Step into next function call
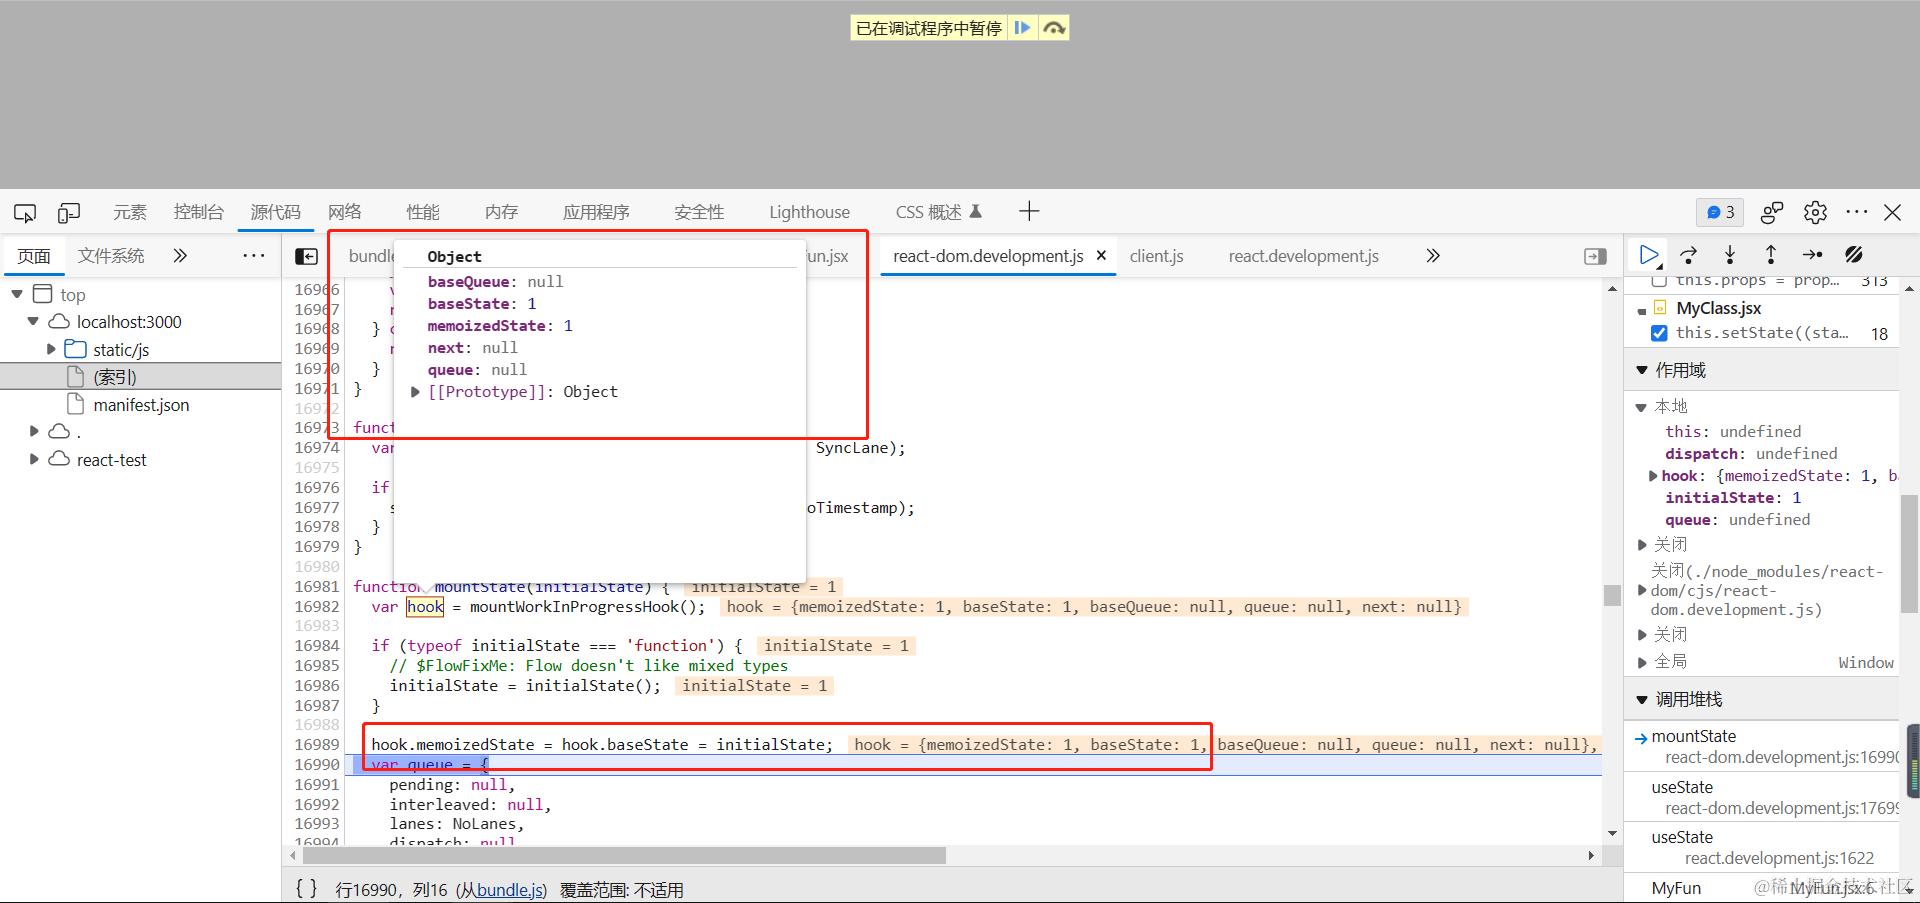The width and height of the screenshot is (1920, 903). coord(1730,255)
